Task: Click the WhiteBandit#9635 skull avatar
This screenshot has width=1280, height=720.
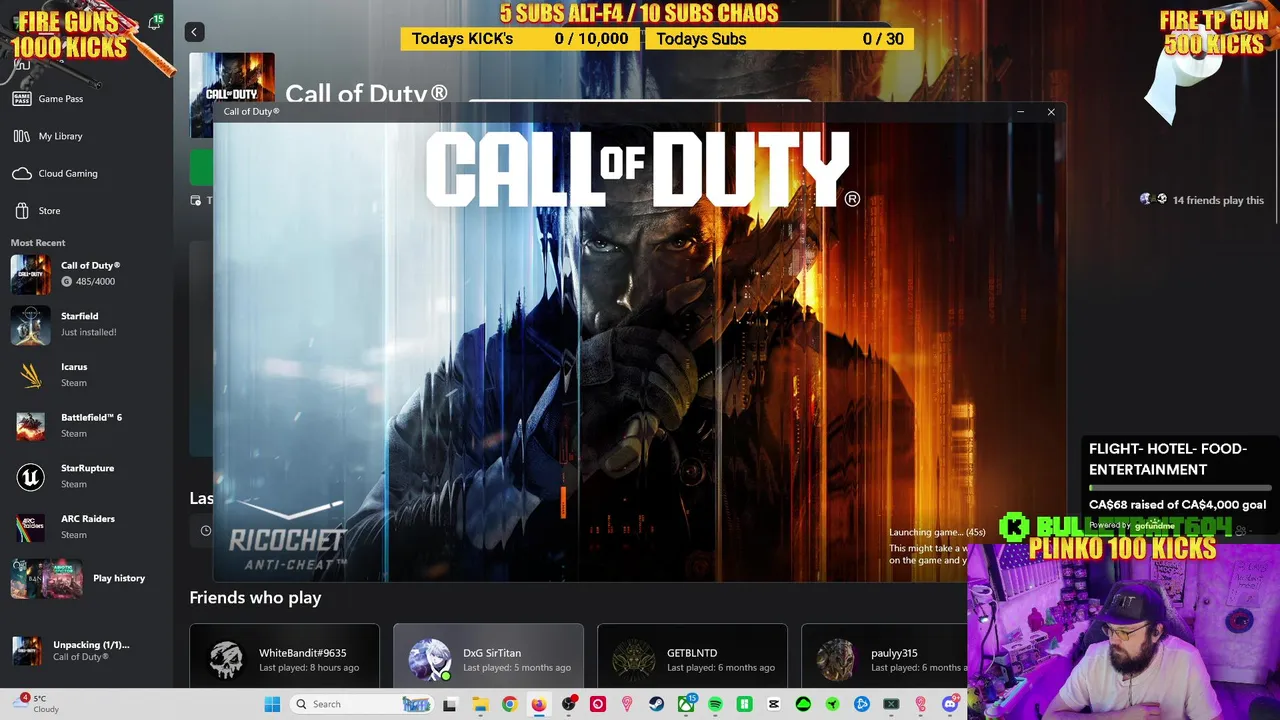Action: tap(226, 660)
